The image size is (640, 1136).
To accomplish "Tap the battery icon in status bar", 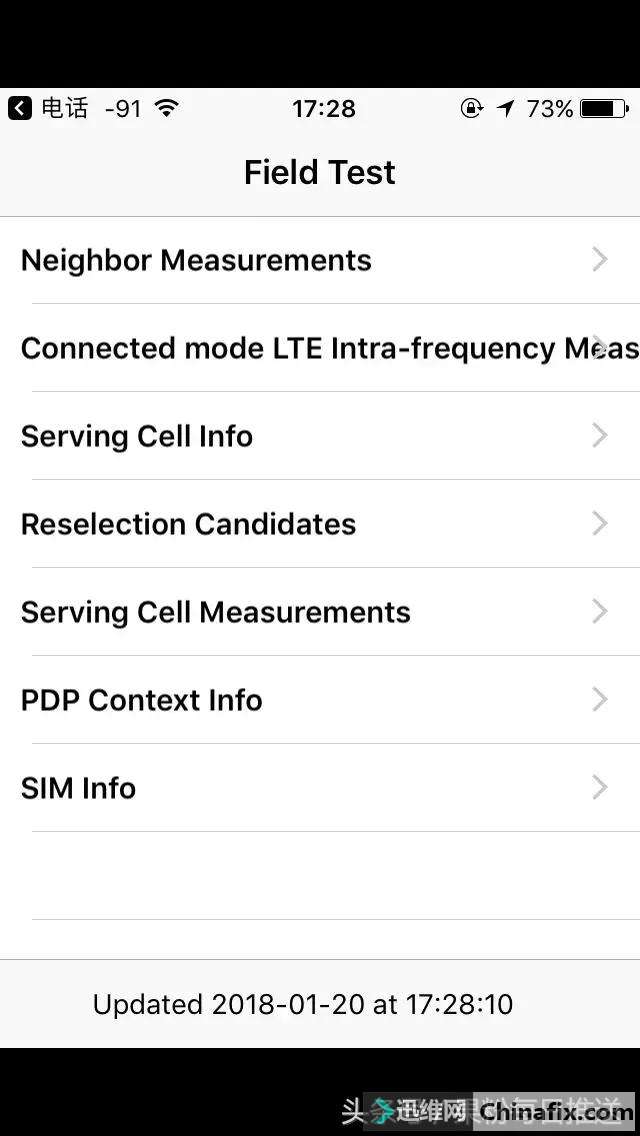I will [x=604, y=108].
